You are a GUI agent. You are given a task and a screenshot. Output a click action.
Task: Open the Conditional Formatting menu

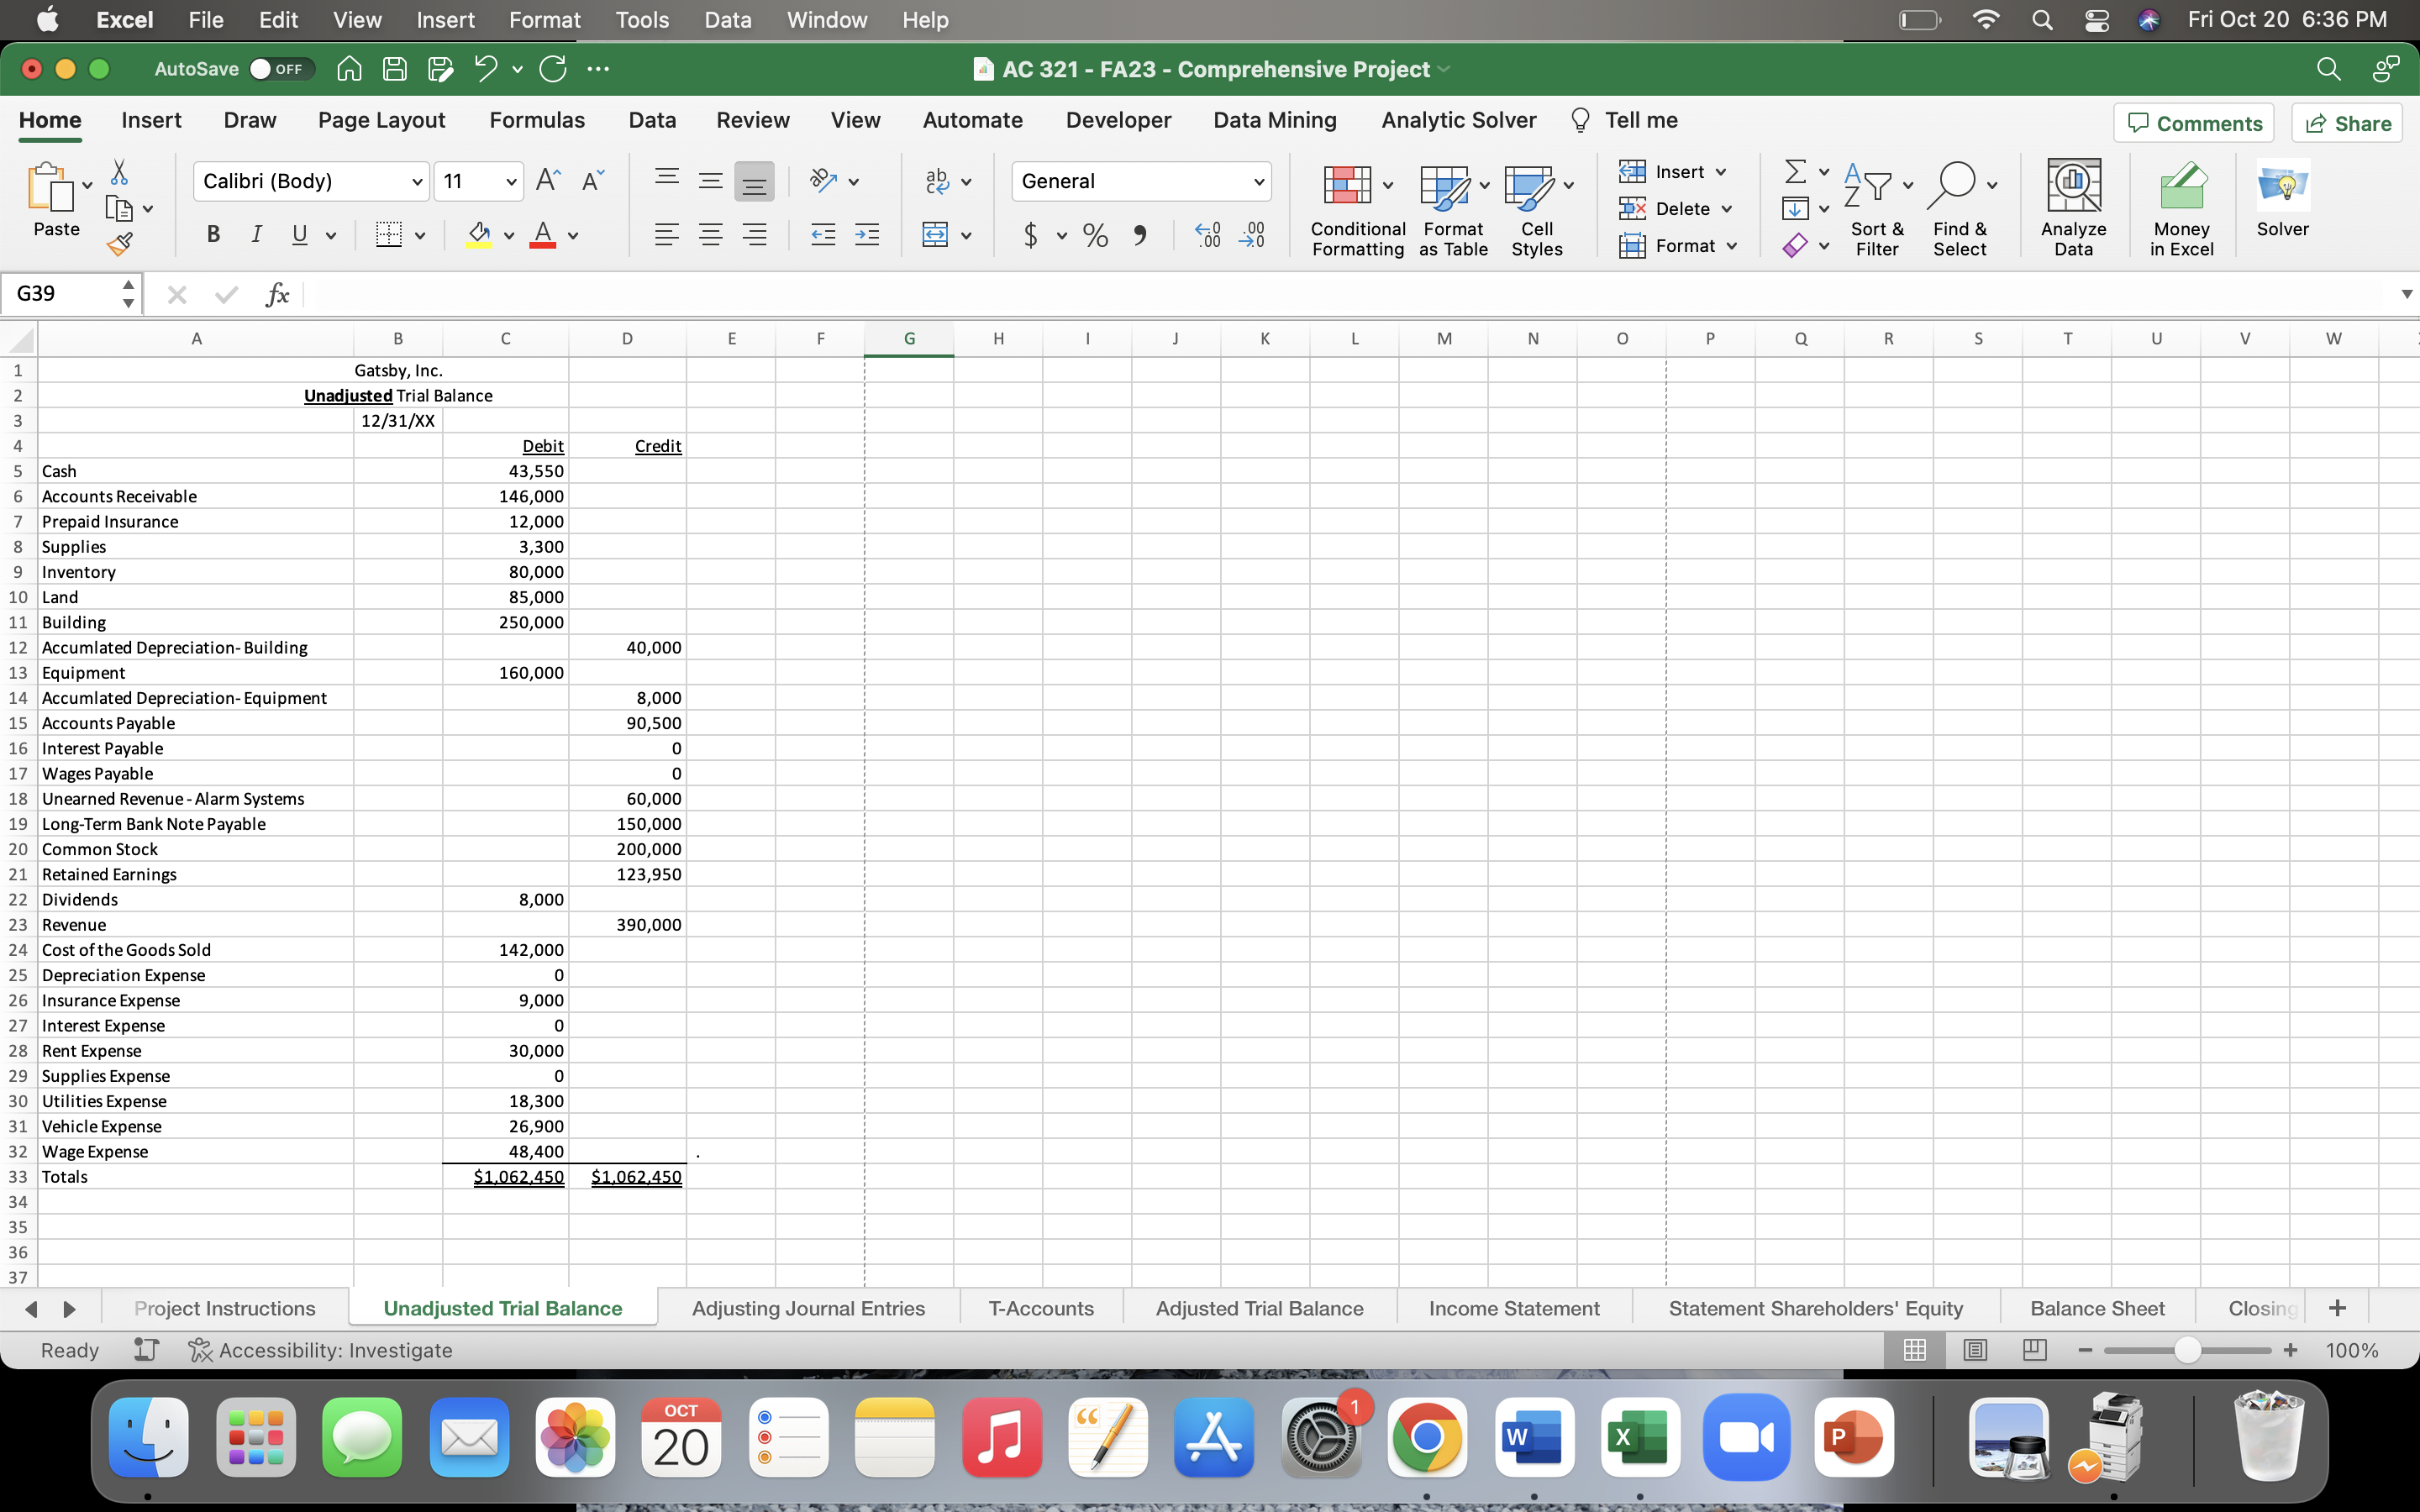point(1355,207)
